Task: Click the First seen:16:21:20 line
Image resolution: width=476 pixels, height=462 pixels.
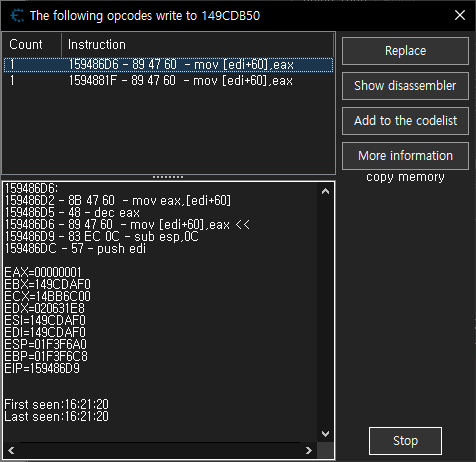Action: pyautogui.click(x=56, y=404)
